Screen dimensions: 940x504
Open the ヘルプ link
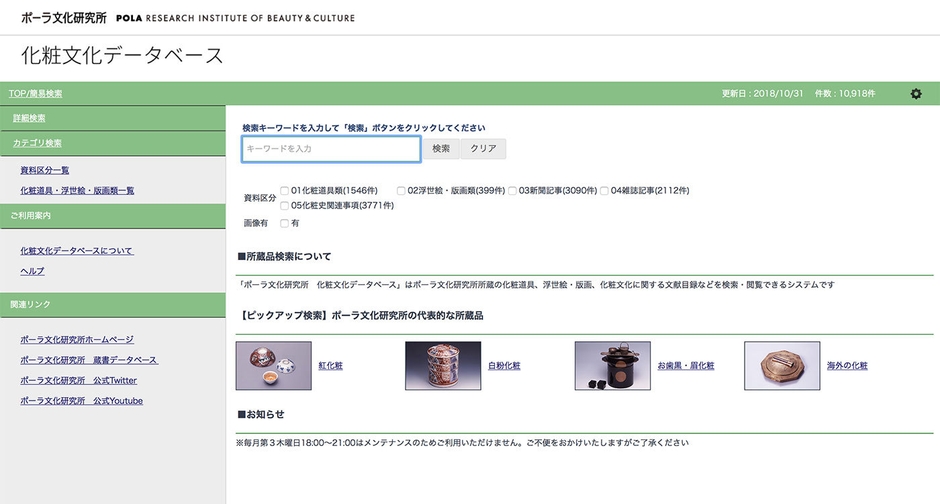click(32, 271)
